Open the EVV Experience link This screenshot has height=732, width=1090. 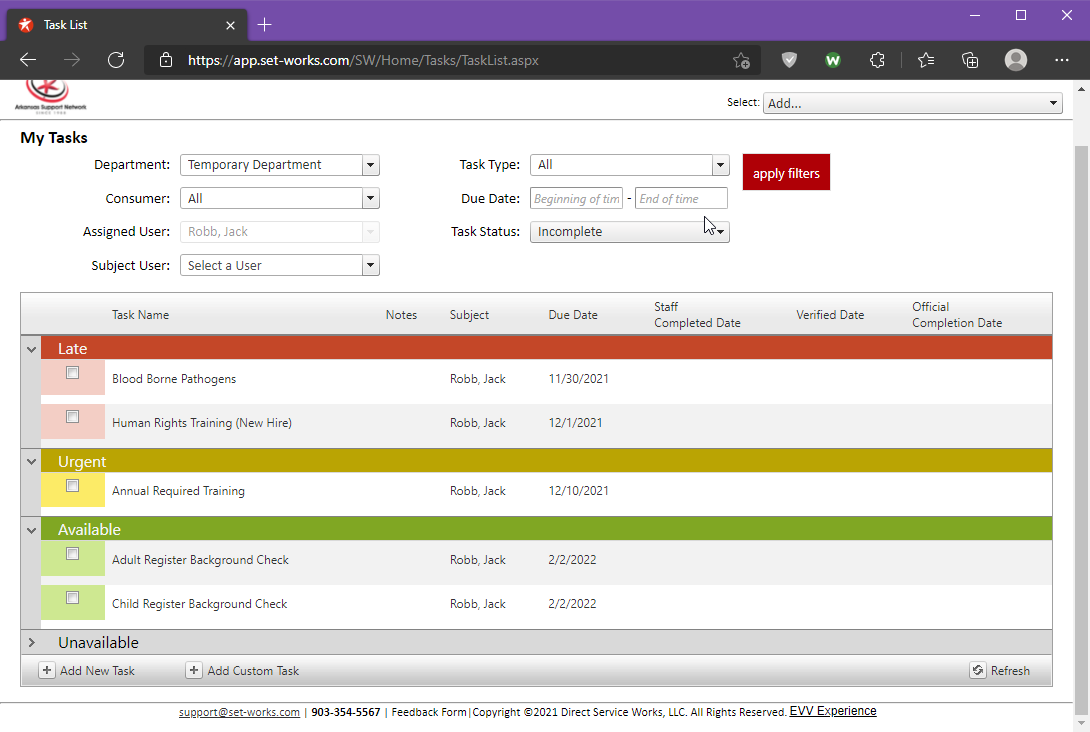click(833, 711)
